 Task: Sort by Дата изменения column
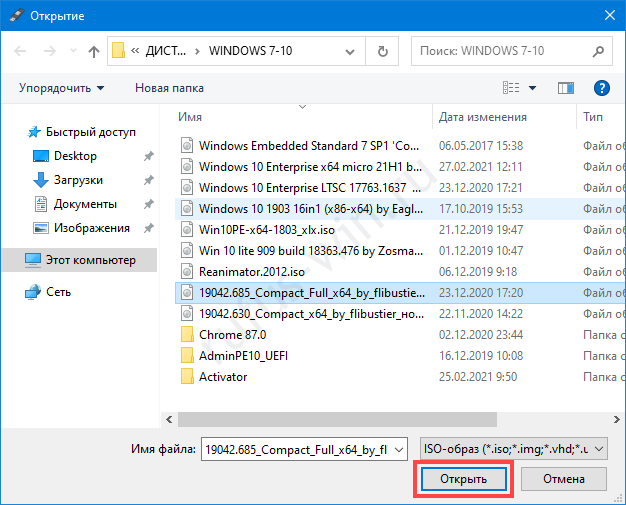point(482,117)
